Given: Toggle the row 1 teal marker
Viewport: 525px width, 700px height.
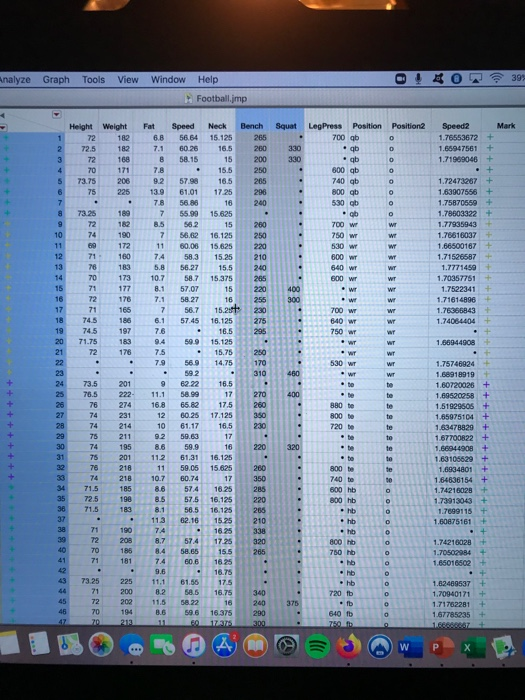Looking at the screenshot, I should click(x=6, y=138).
